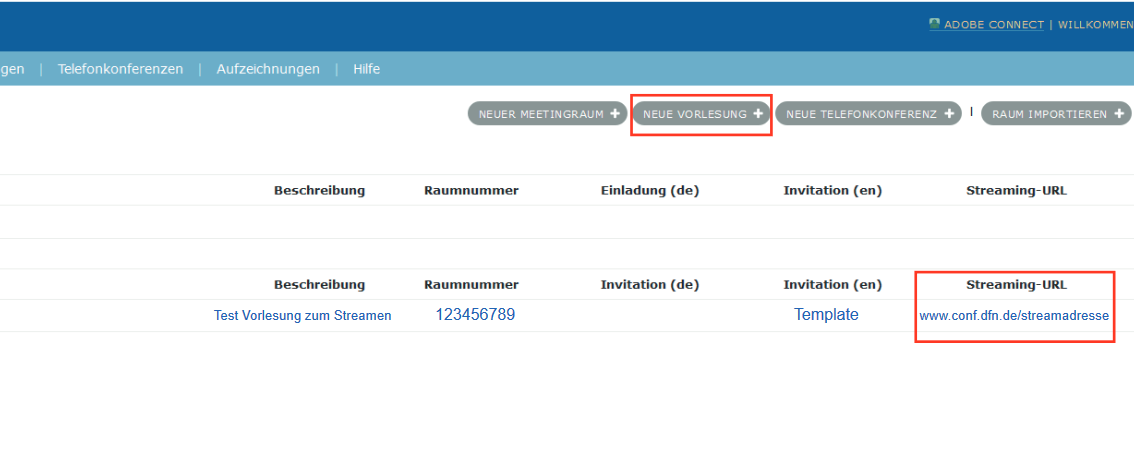Image resolution: width=1134 pixels, height=454 pixels.
Task: Select the Streaming-URL header in upper table
Action: click(1016, 190)
